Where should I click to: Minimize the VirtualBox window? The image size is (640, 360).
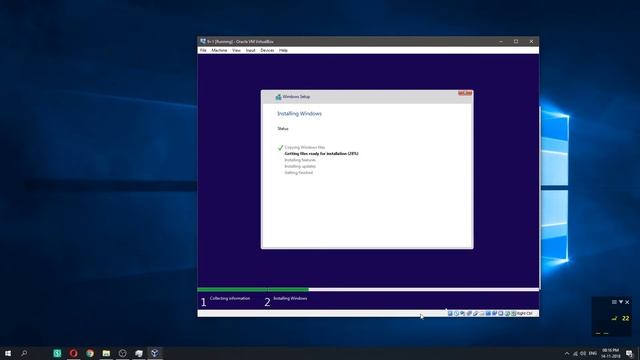[x=501, y=41]
